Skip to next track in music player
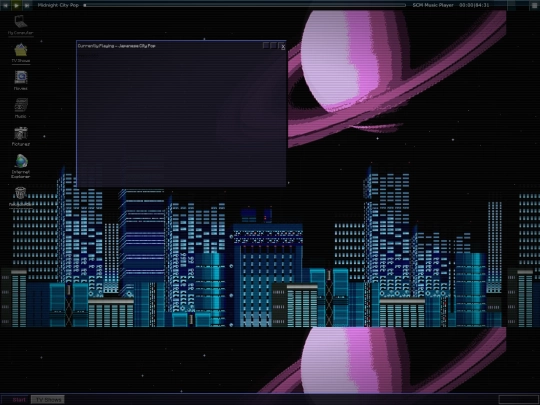 pyautogui.click(x=27, y=5)
